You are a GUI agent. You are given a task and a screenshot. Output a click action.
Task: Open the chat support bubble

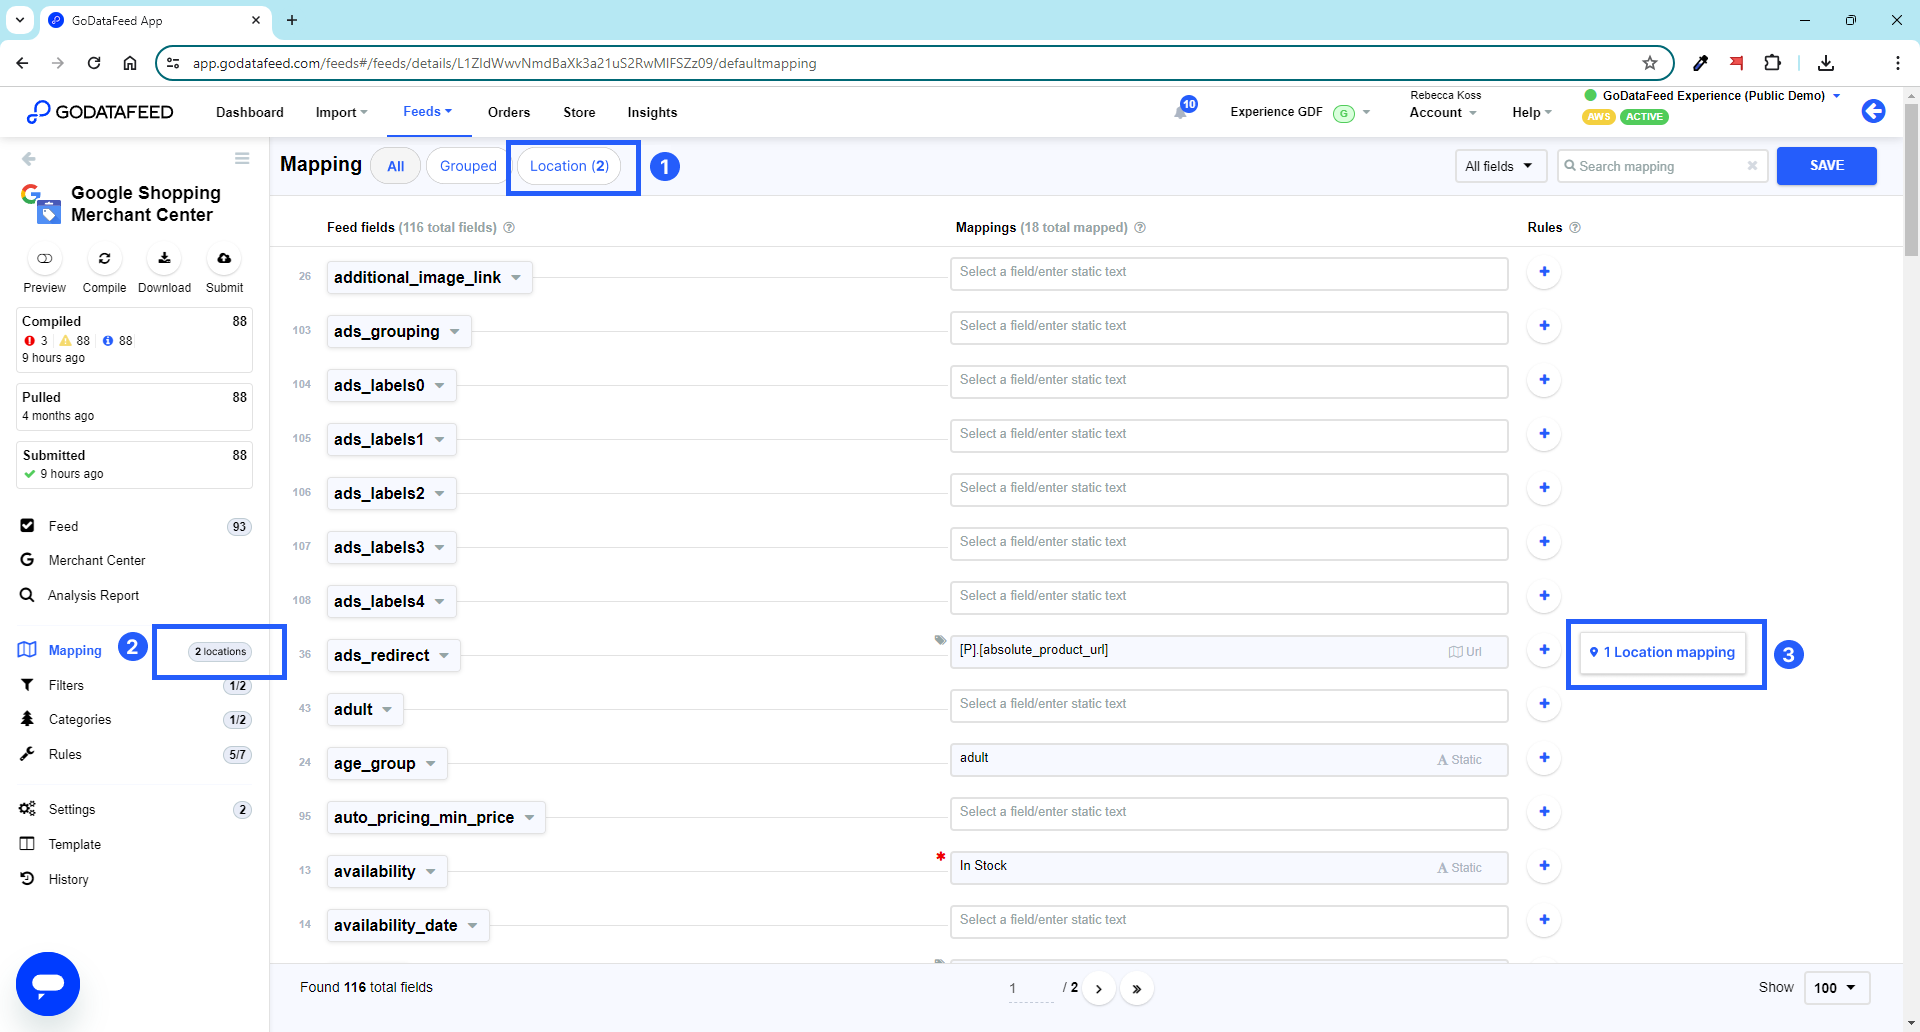pyautogui.click(x=48, y=984)
